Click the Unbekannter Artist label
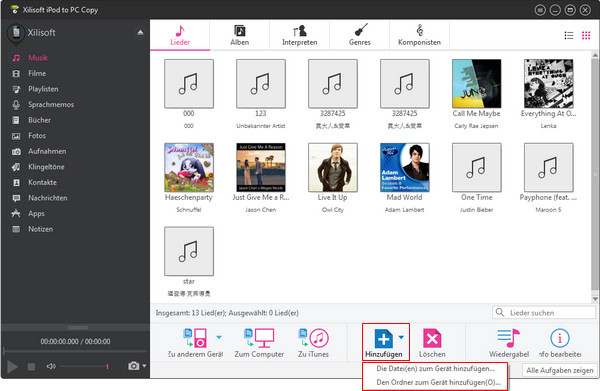 [261, 126]
